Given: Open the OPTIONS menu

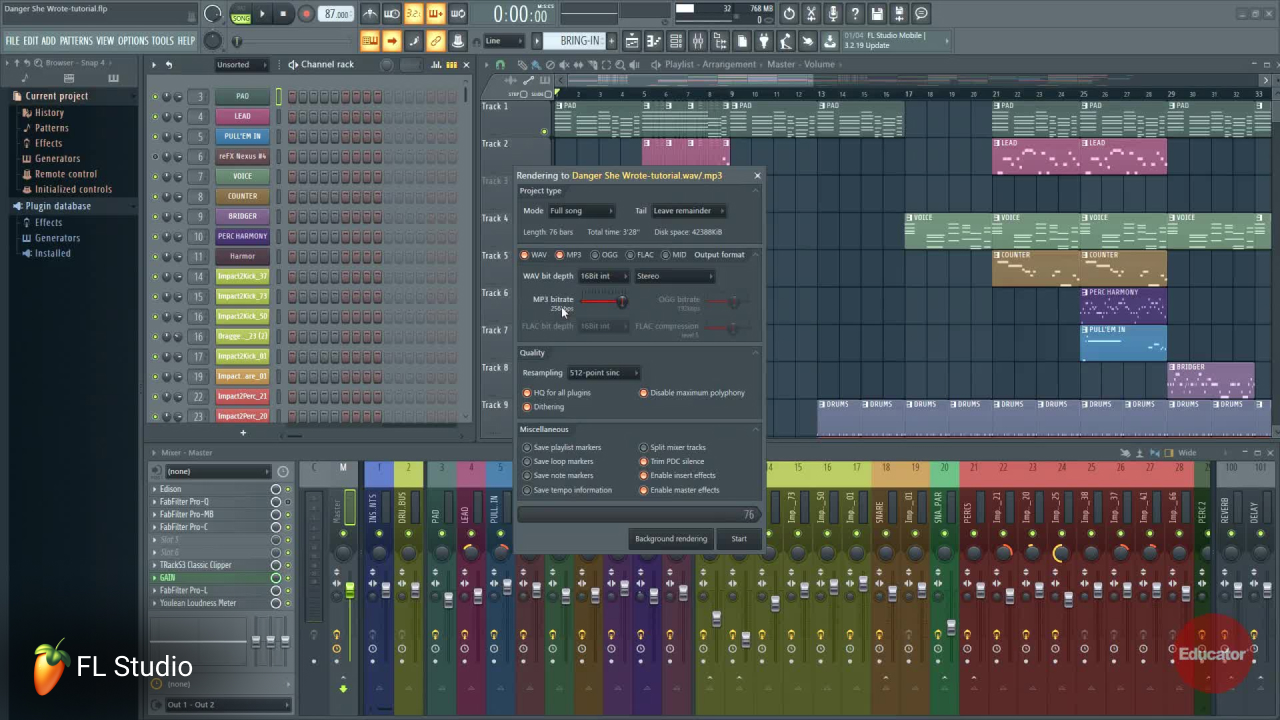Looking at the screenshot, I should click(133, 41).
